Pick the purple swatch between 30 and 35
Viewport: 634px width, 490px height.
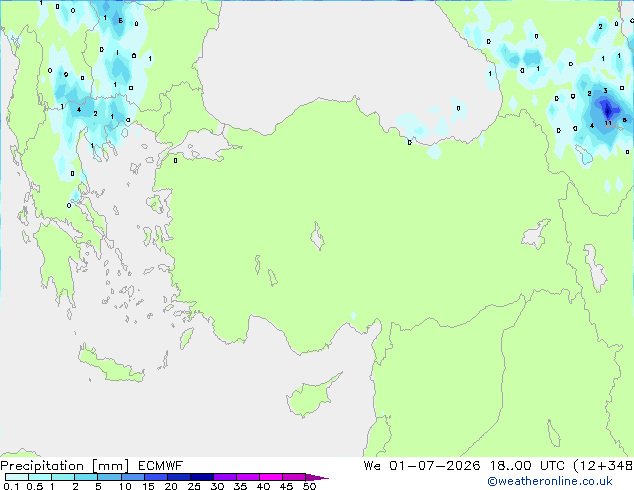pos(225,477)
